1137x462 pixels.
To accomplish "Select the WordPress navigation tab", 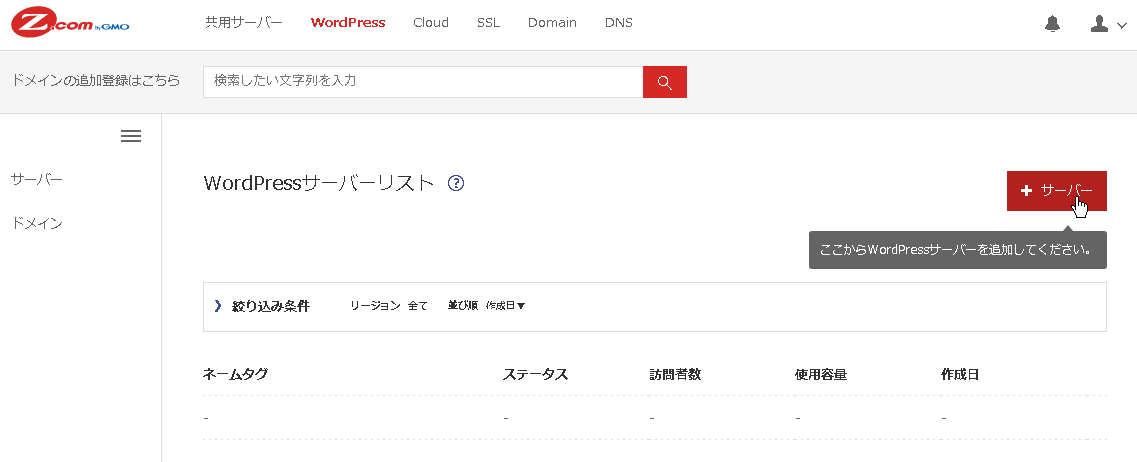I will point(348,22).
